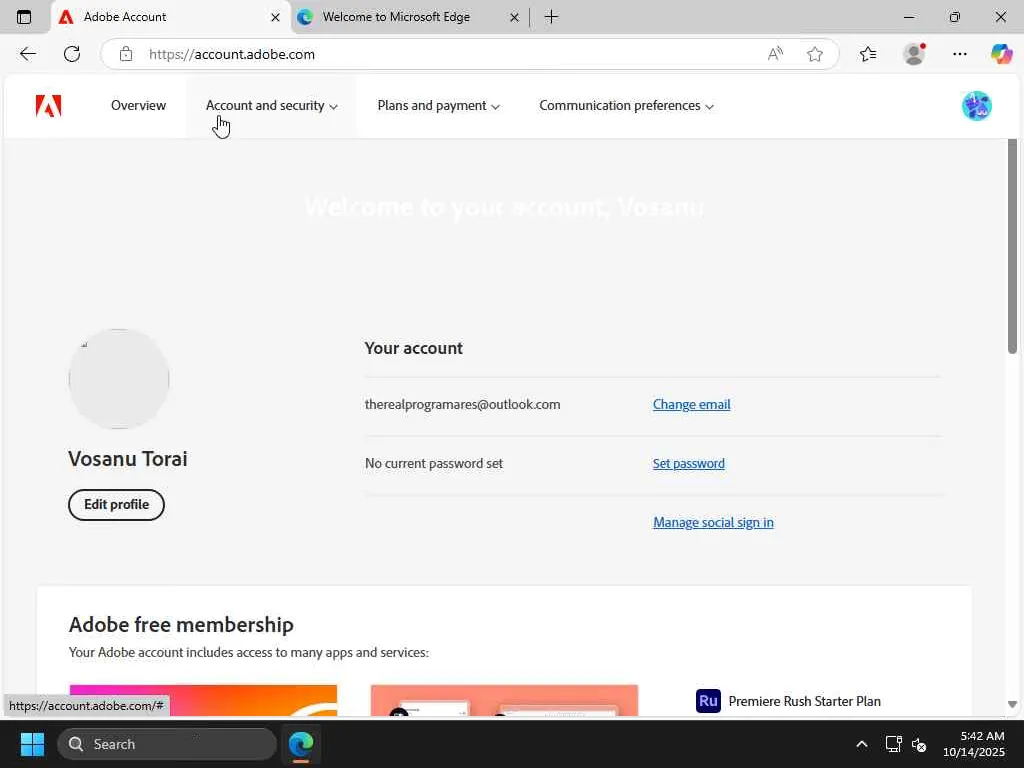Close the Welcome to Microsoft Edge tab
1024x768 pixels.
tap(515, 18)
